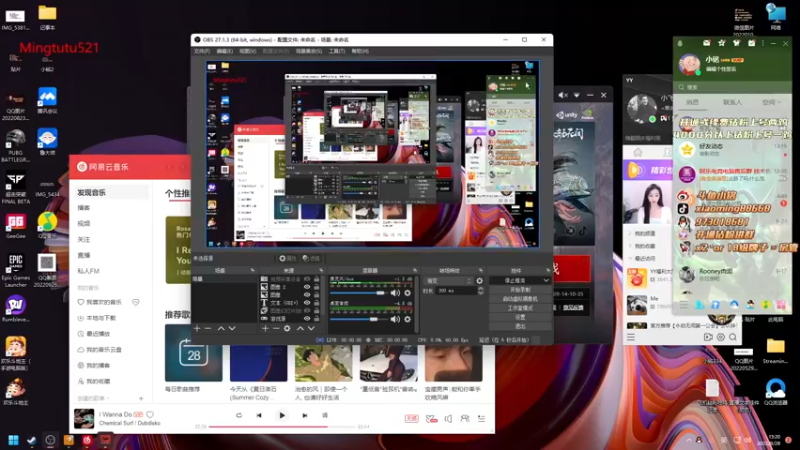Open dropdown arrow in game launcher title bar
800x450 pixels.
pos(577,95)
